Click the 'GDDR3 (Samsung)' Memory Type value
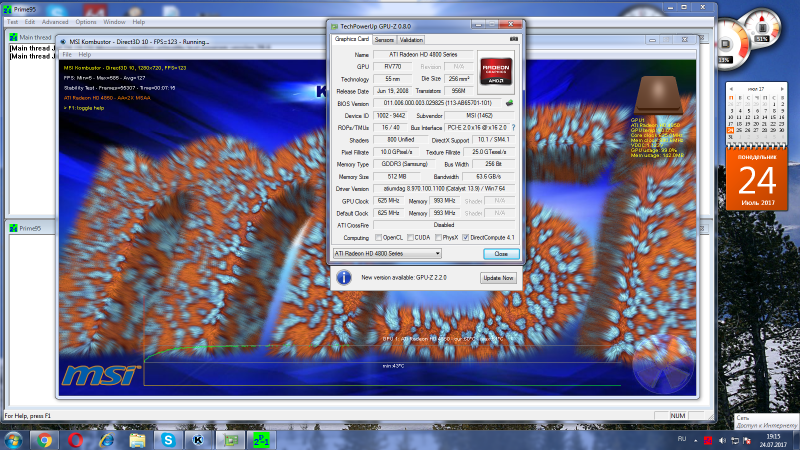The height and width of the screenshot is (450, 800). (x=404, y=164)
